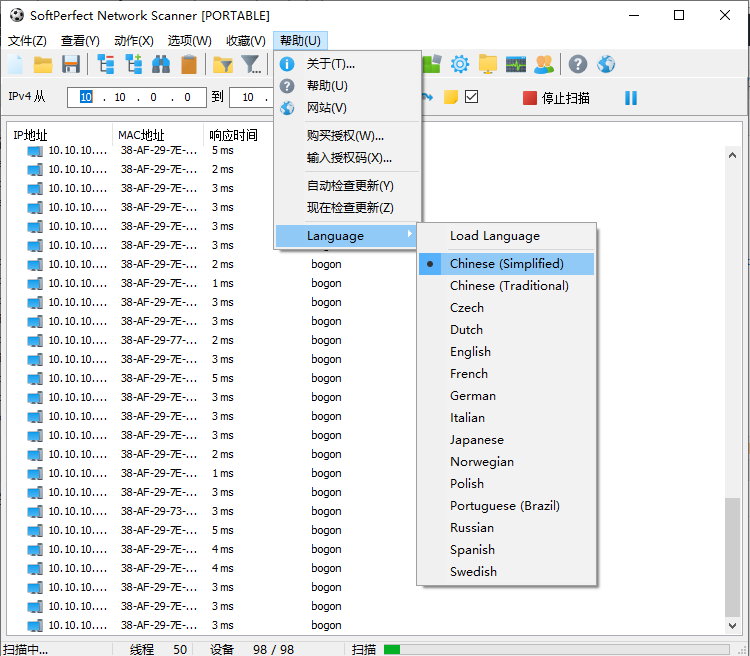Viewport: 750px width, 656px height.
Task: Open the 选项(W) menu
Action: point(189,41)
